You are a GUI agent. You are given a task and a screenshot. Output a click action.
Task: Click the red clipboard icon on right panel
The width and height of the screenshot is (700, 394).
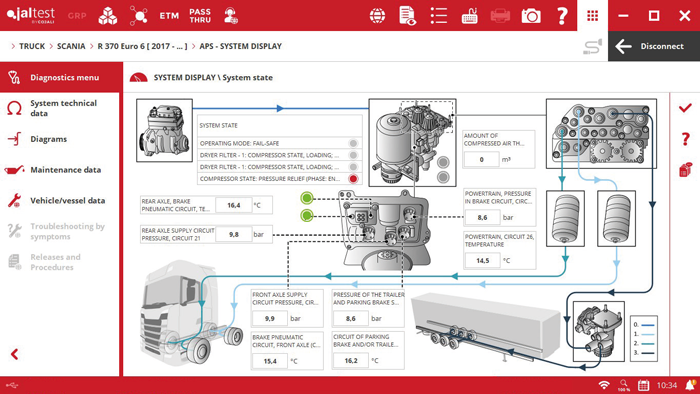pyautogui.click(x=685, y=170)
